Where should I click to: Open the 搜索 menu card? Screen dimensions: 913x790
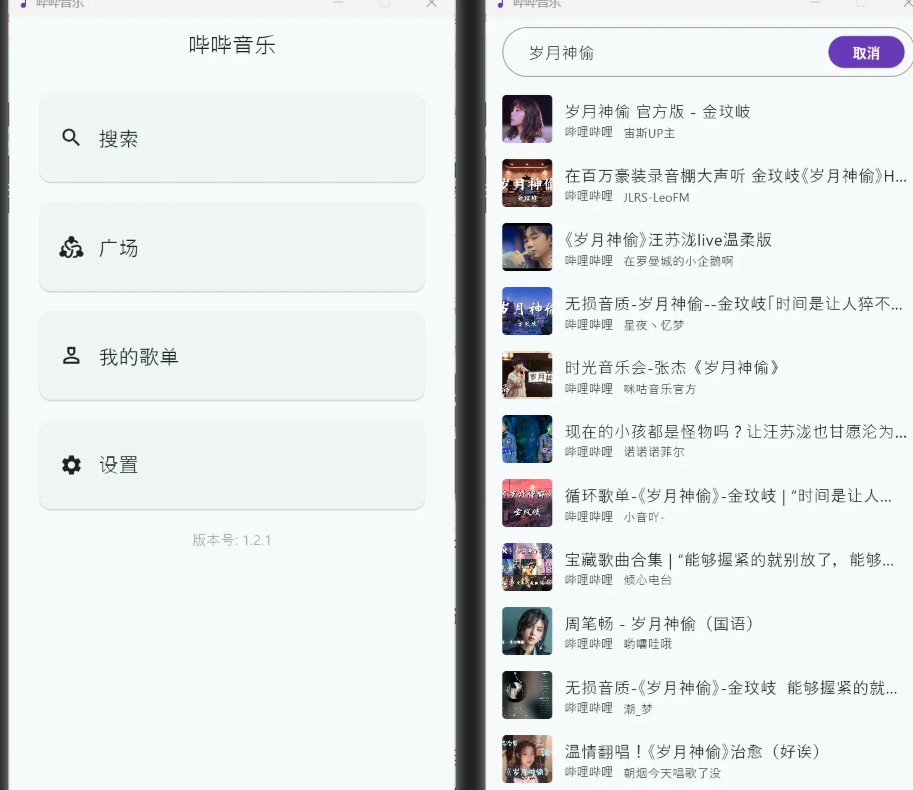(x=232, y=138)
